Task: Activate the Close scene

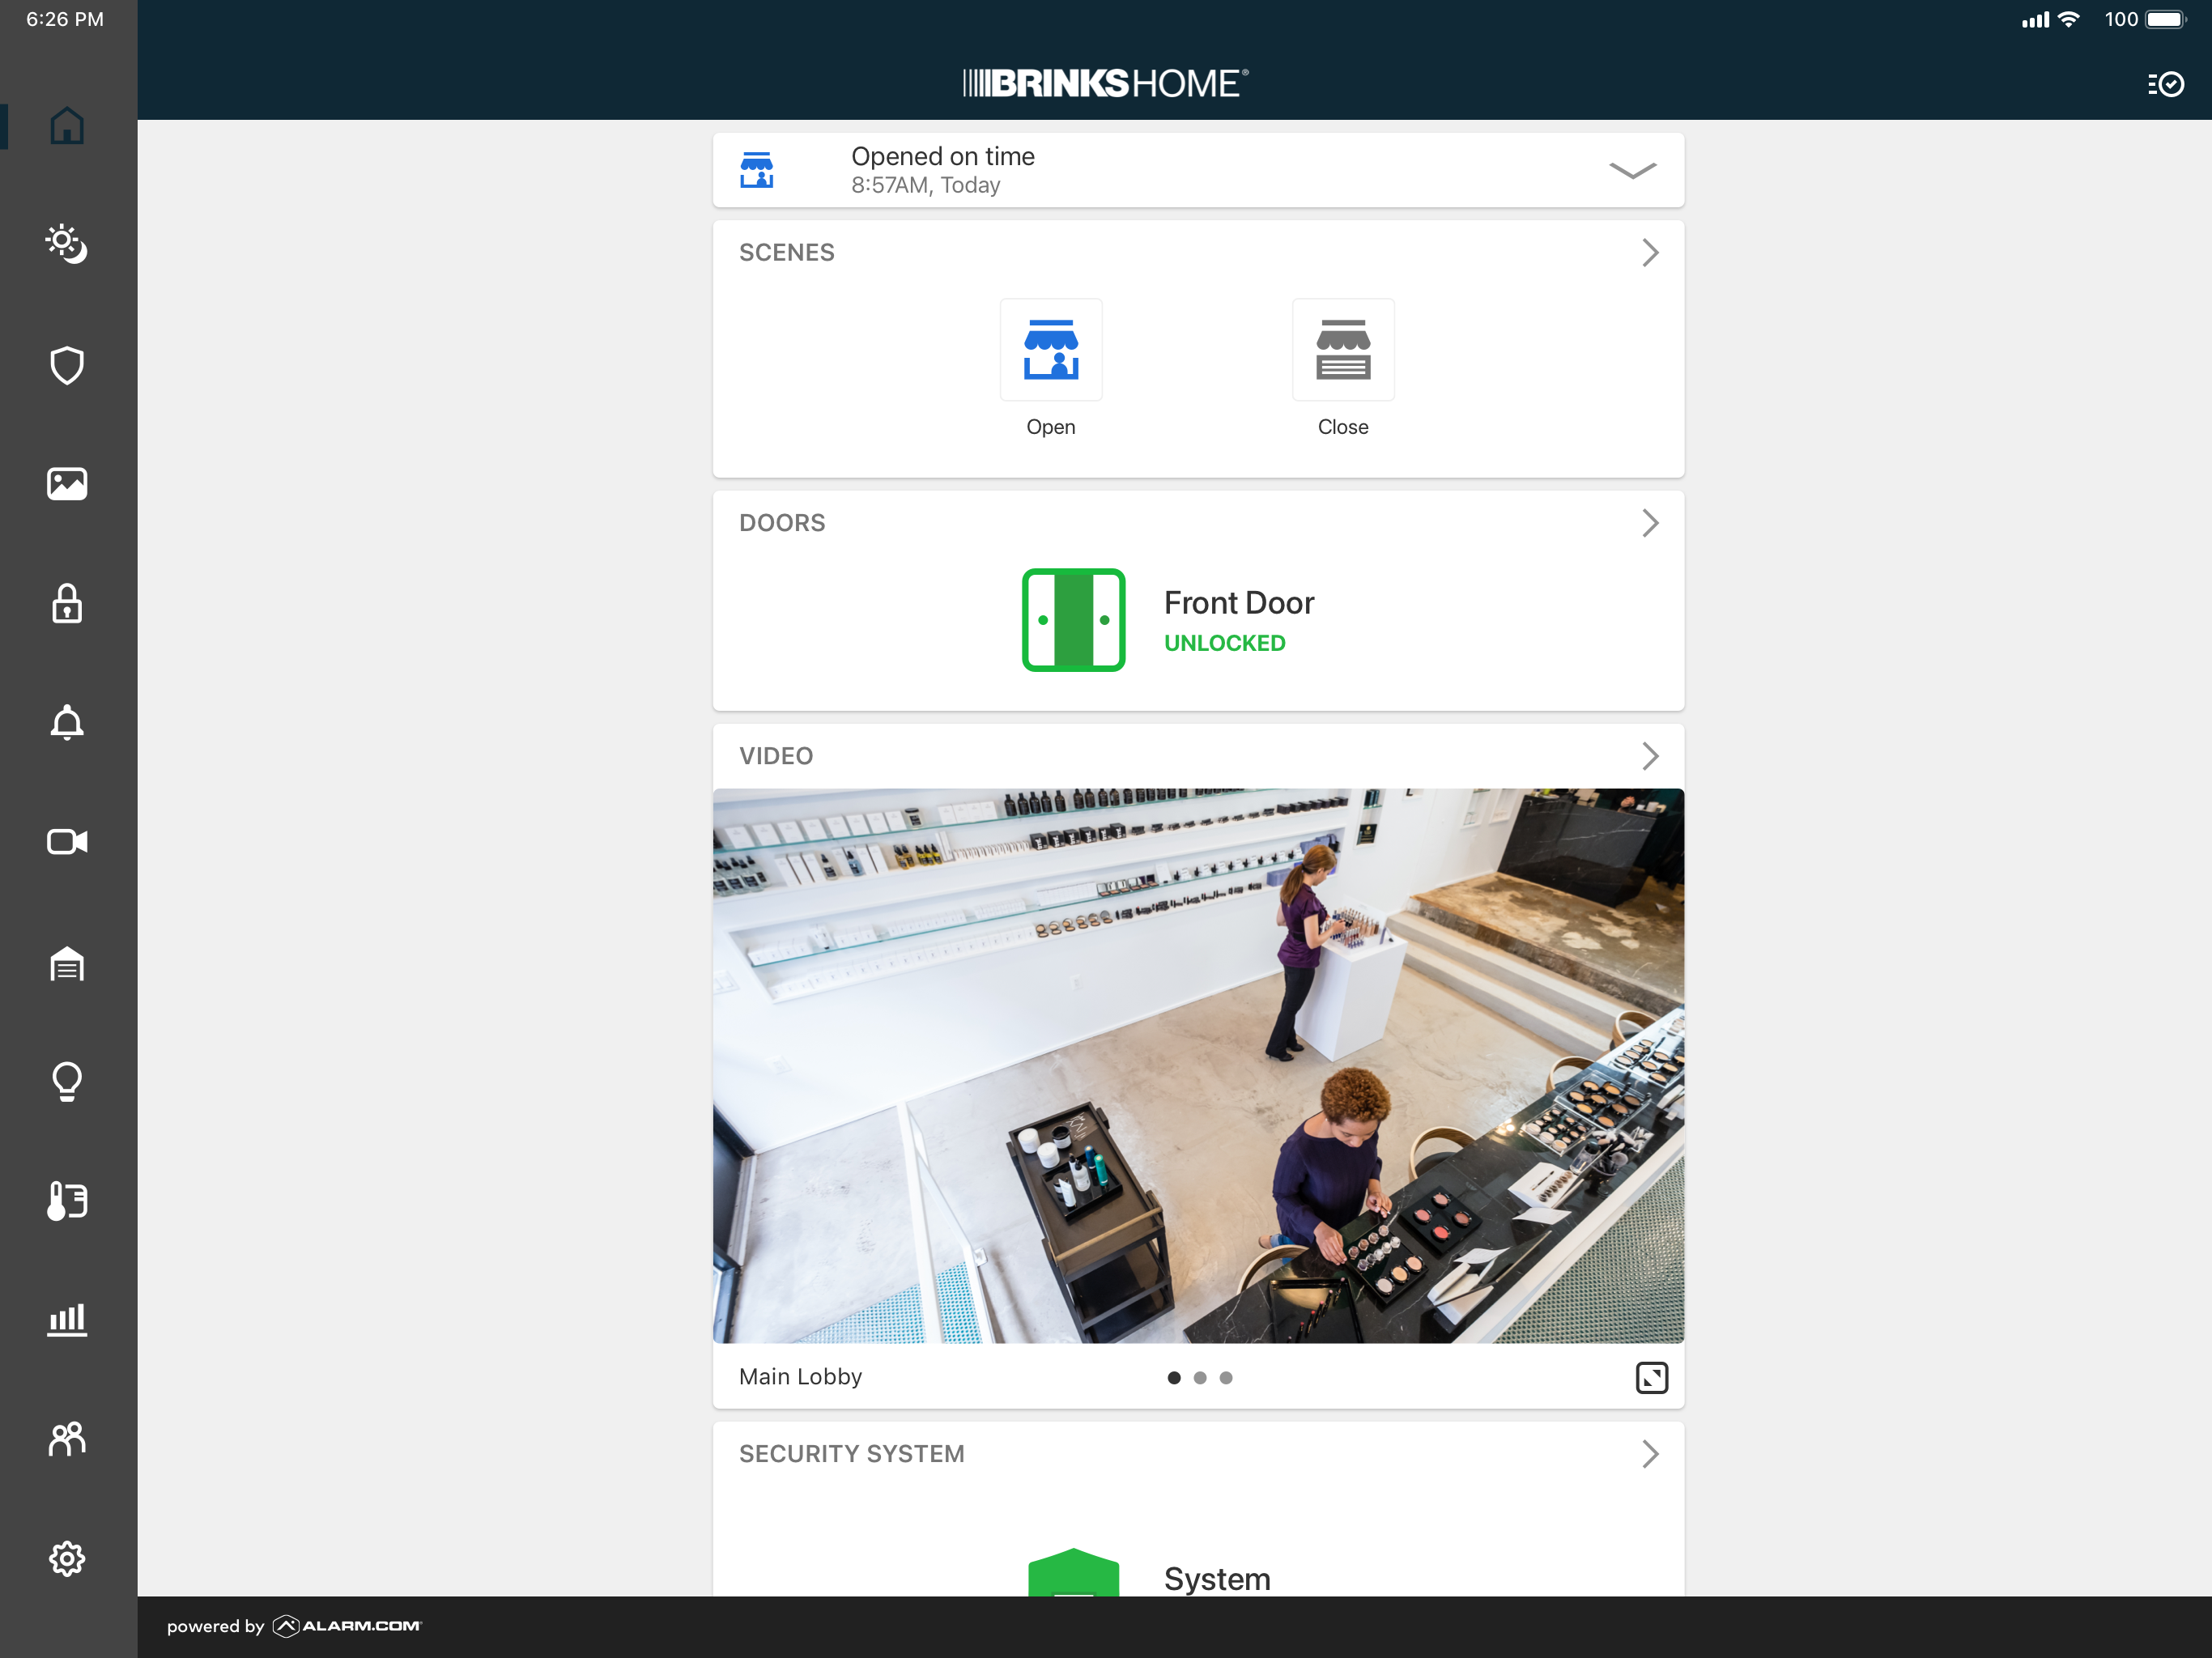Action: [x=1342, y=350]
